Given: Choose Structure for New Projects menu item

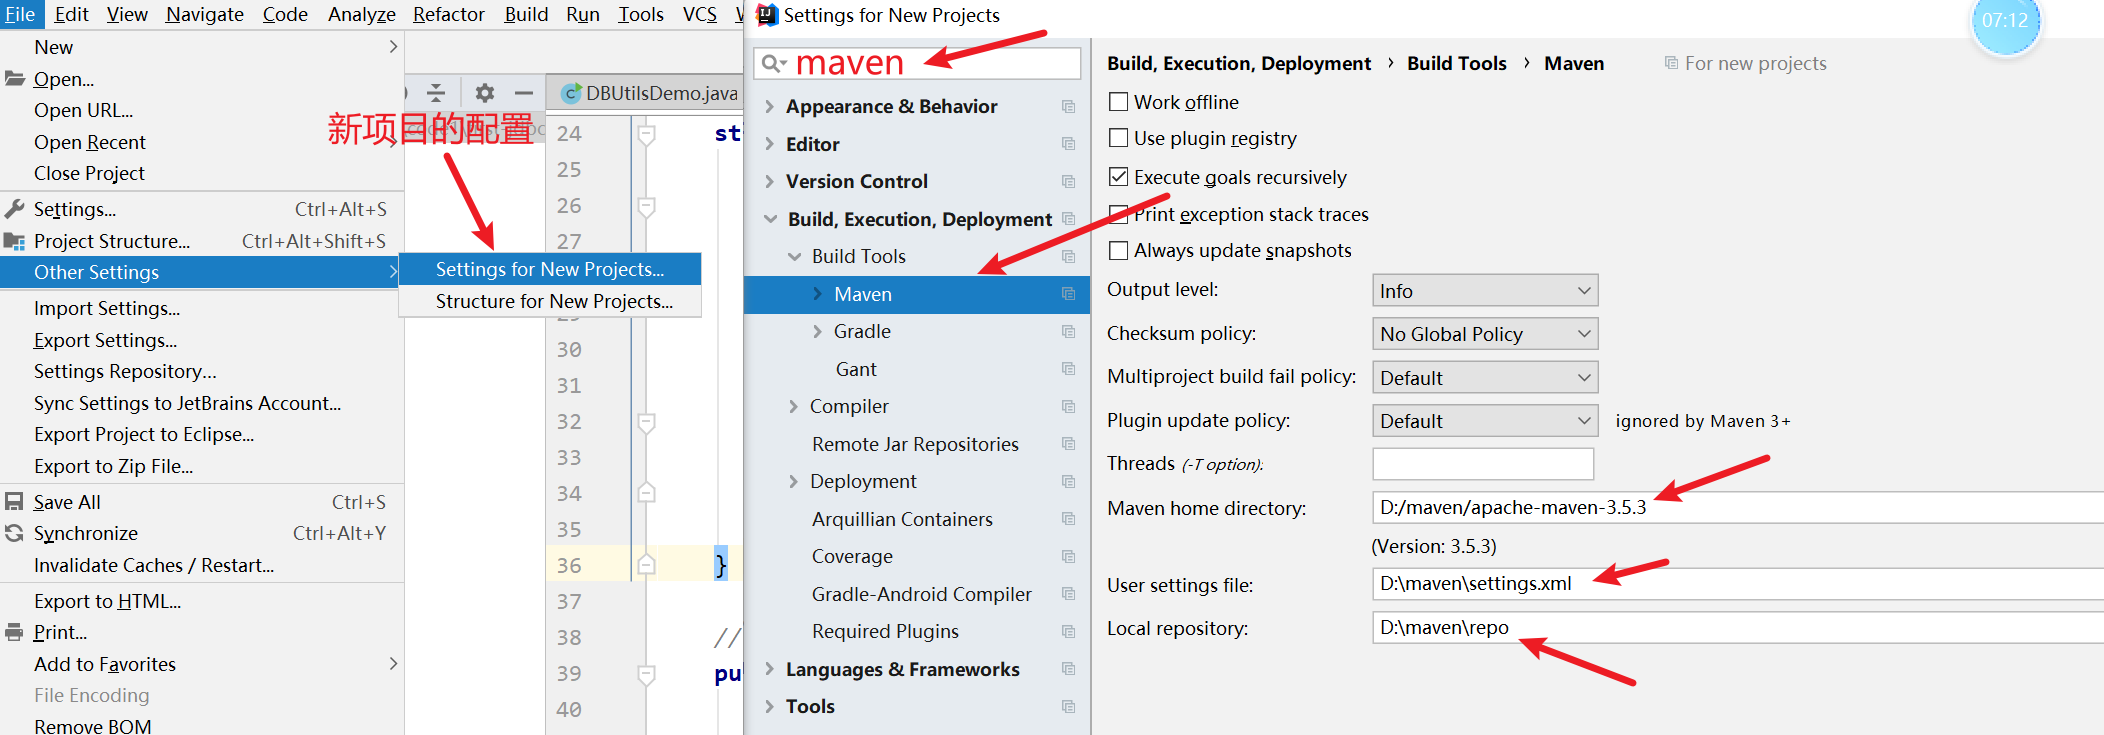Looking at the screenshot, I should coord(550,301).
